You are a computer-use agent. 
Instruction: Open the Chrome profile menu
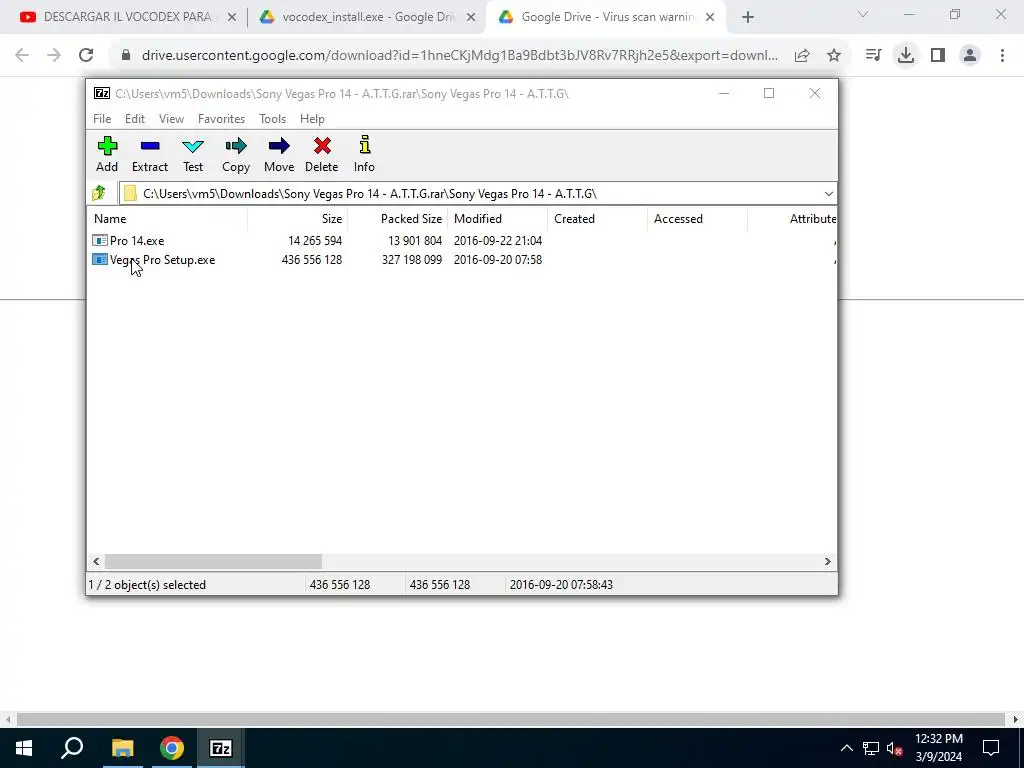click(970, 55)
